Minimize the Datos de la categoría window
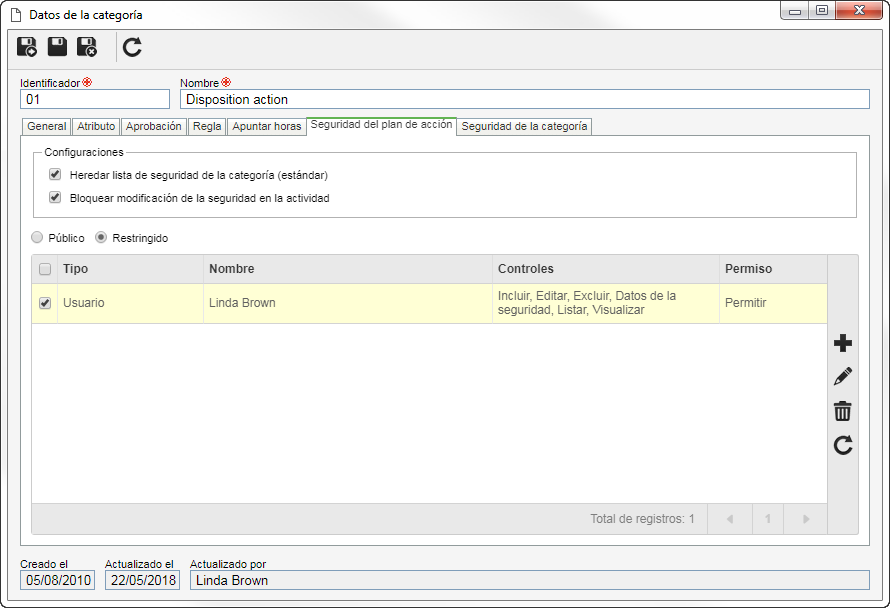 click(x=795, y=11)
